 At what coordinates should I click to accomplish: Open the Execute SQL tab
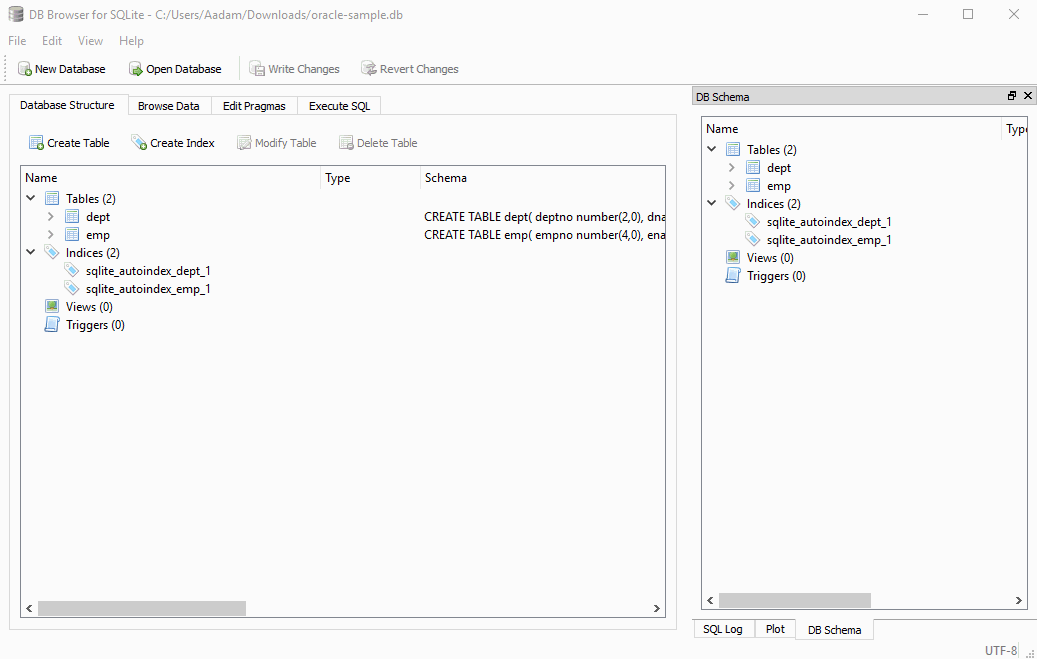point(337,105)
